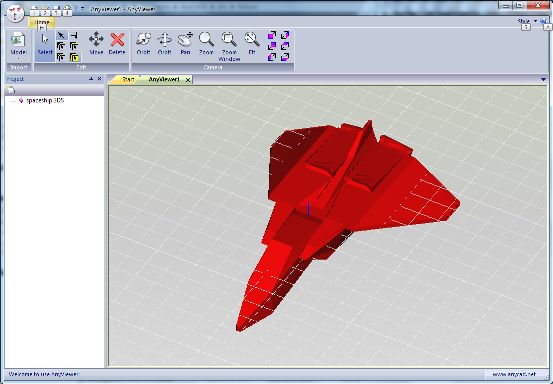Image resolution: width=553 pixels, height=384 pixels.
Task: Click the red X Delete button
Action: point(117,43)
